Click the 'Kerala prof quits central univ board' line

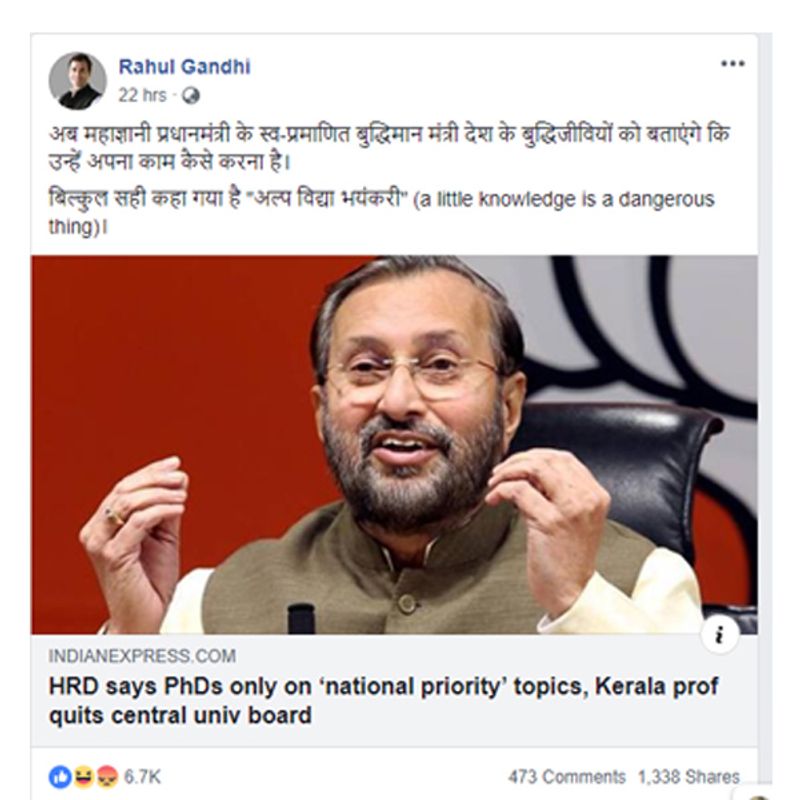tap(180, 716)
